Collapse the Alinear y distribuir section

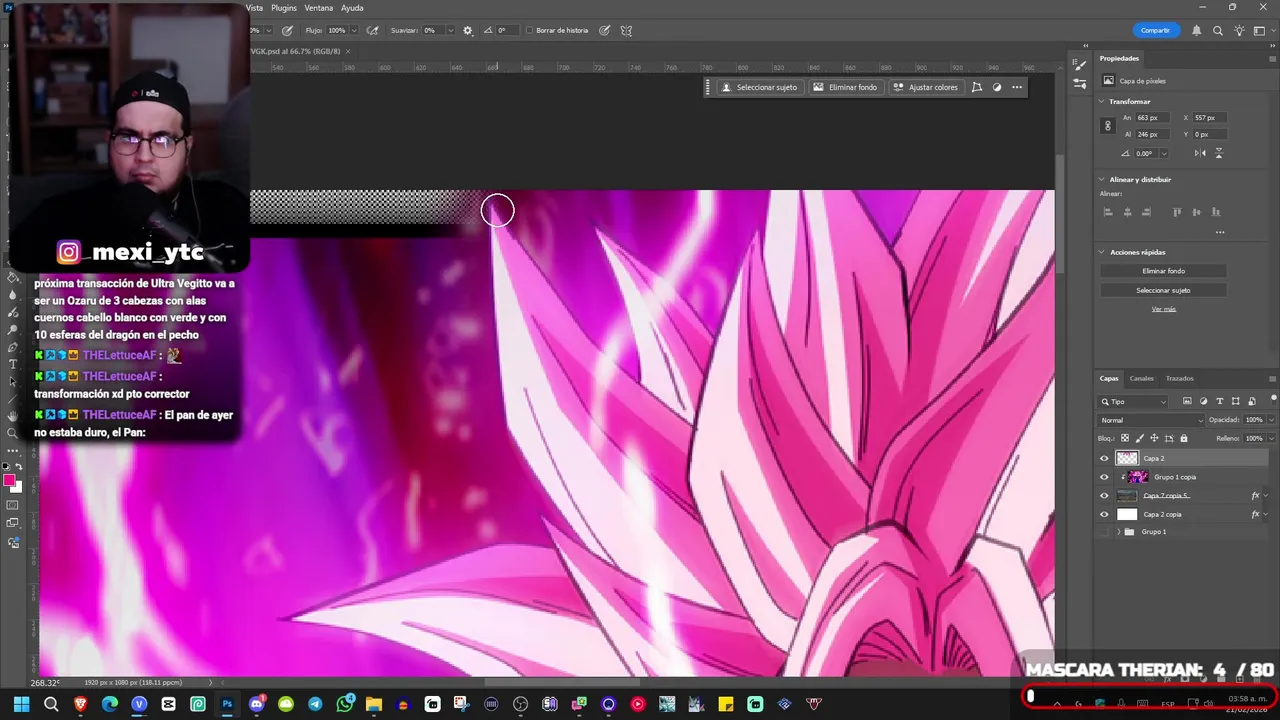(x=1102, y=179)
